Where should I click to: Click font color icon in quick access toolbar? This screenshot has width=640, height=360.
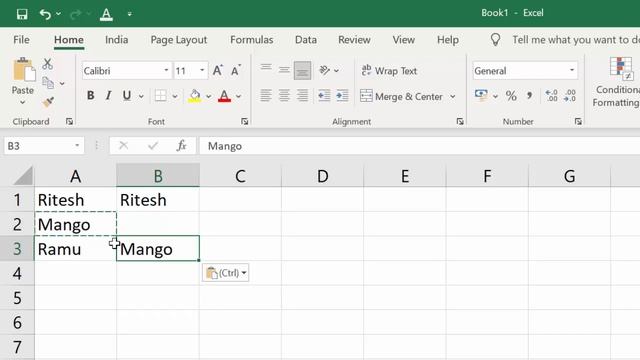(106, 14)
